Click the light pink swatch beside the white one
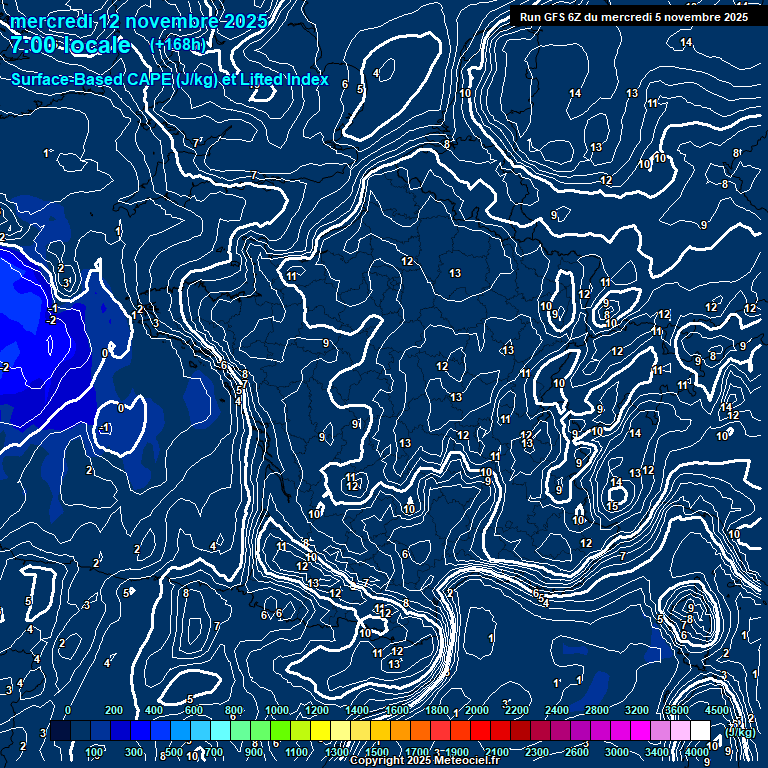This screenshot has height=768, width=768. pyautogui.click(x=680, y=730)
